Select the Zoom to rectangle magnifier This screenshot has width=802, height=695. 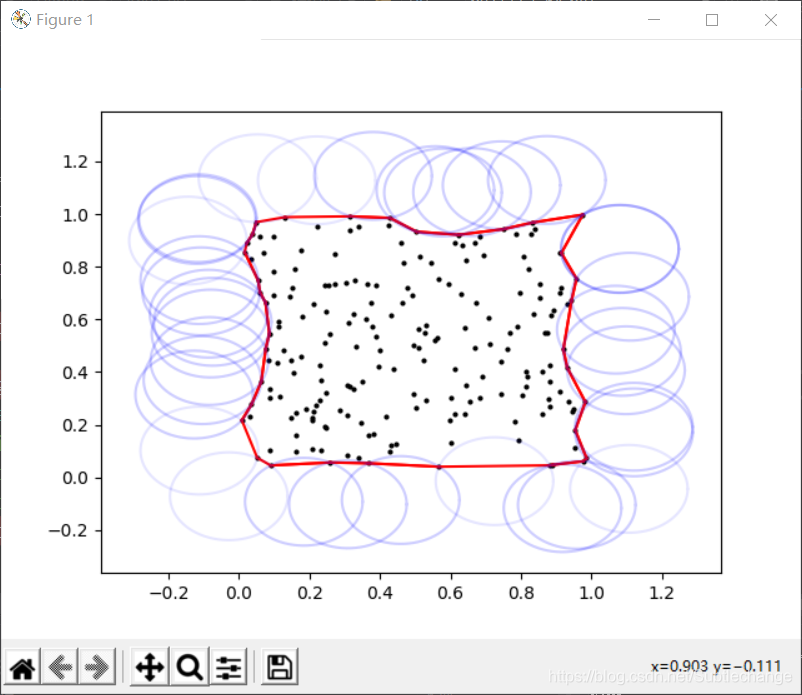190,667
